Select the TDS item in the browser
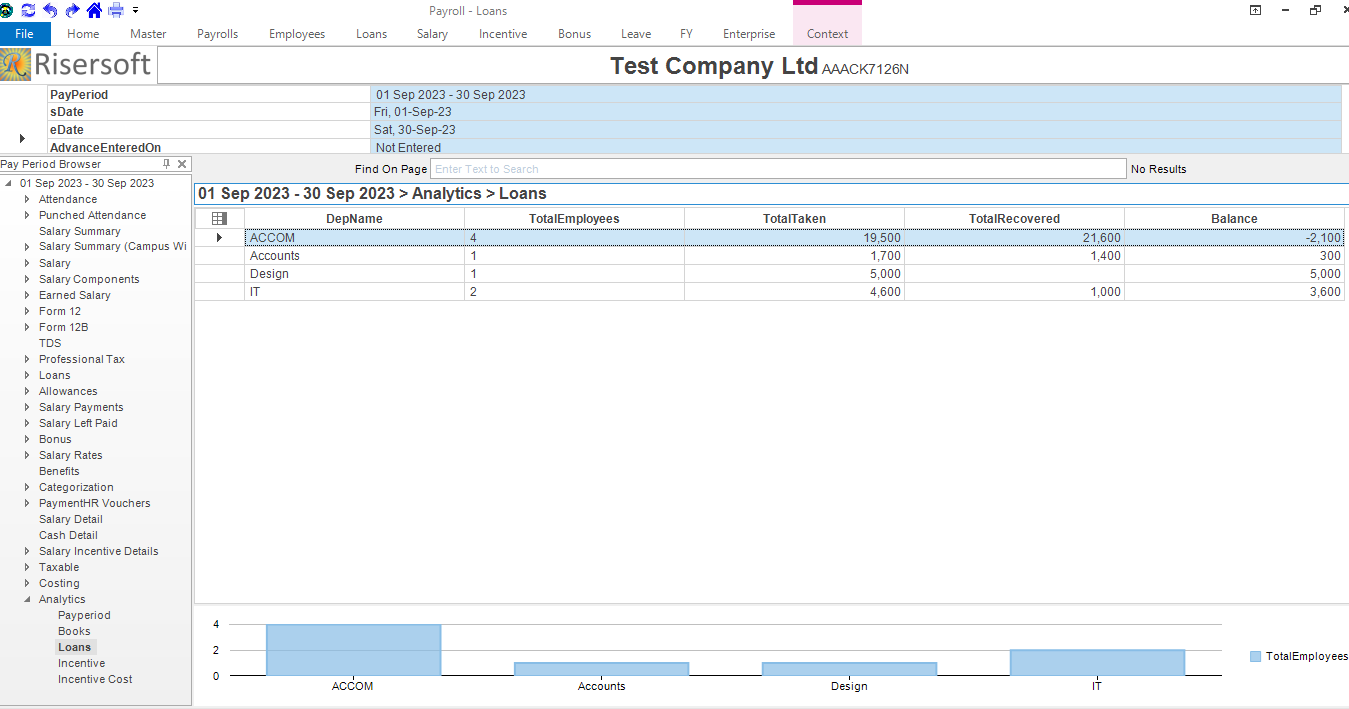This screenshot has height=709, width=1349. pyautogui.click(x=50, y=343)
